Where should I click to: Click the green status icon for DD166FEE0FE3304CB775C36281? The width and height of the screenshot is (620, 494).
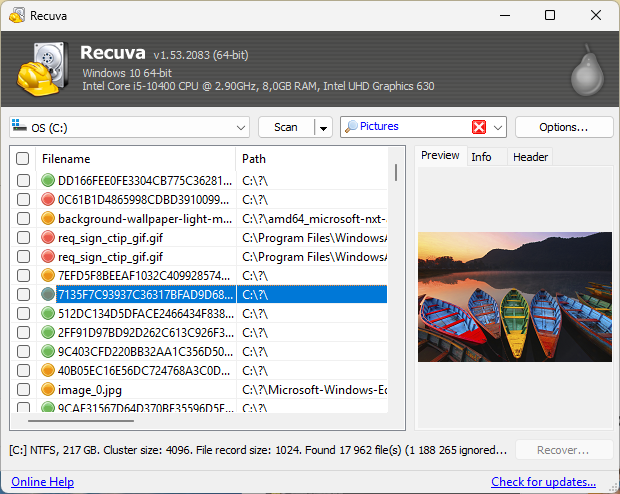[48, 181]
